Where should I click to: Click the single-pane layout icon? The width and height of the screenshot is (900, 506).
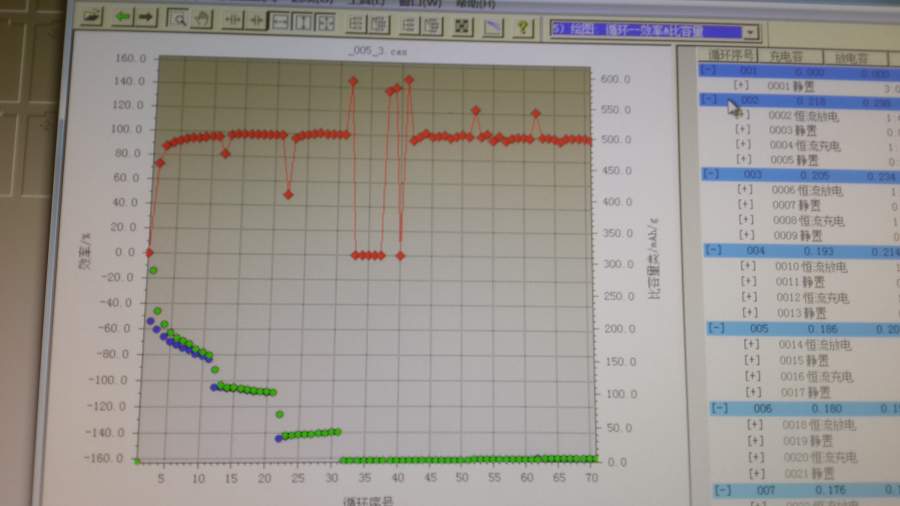[280, 22]
